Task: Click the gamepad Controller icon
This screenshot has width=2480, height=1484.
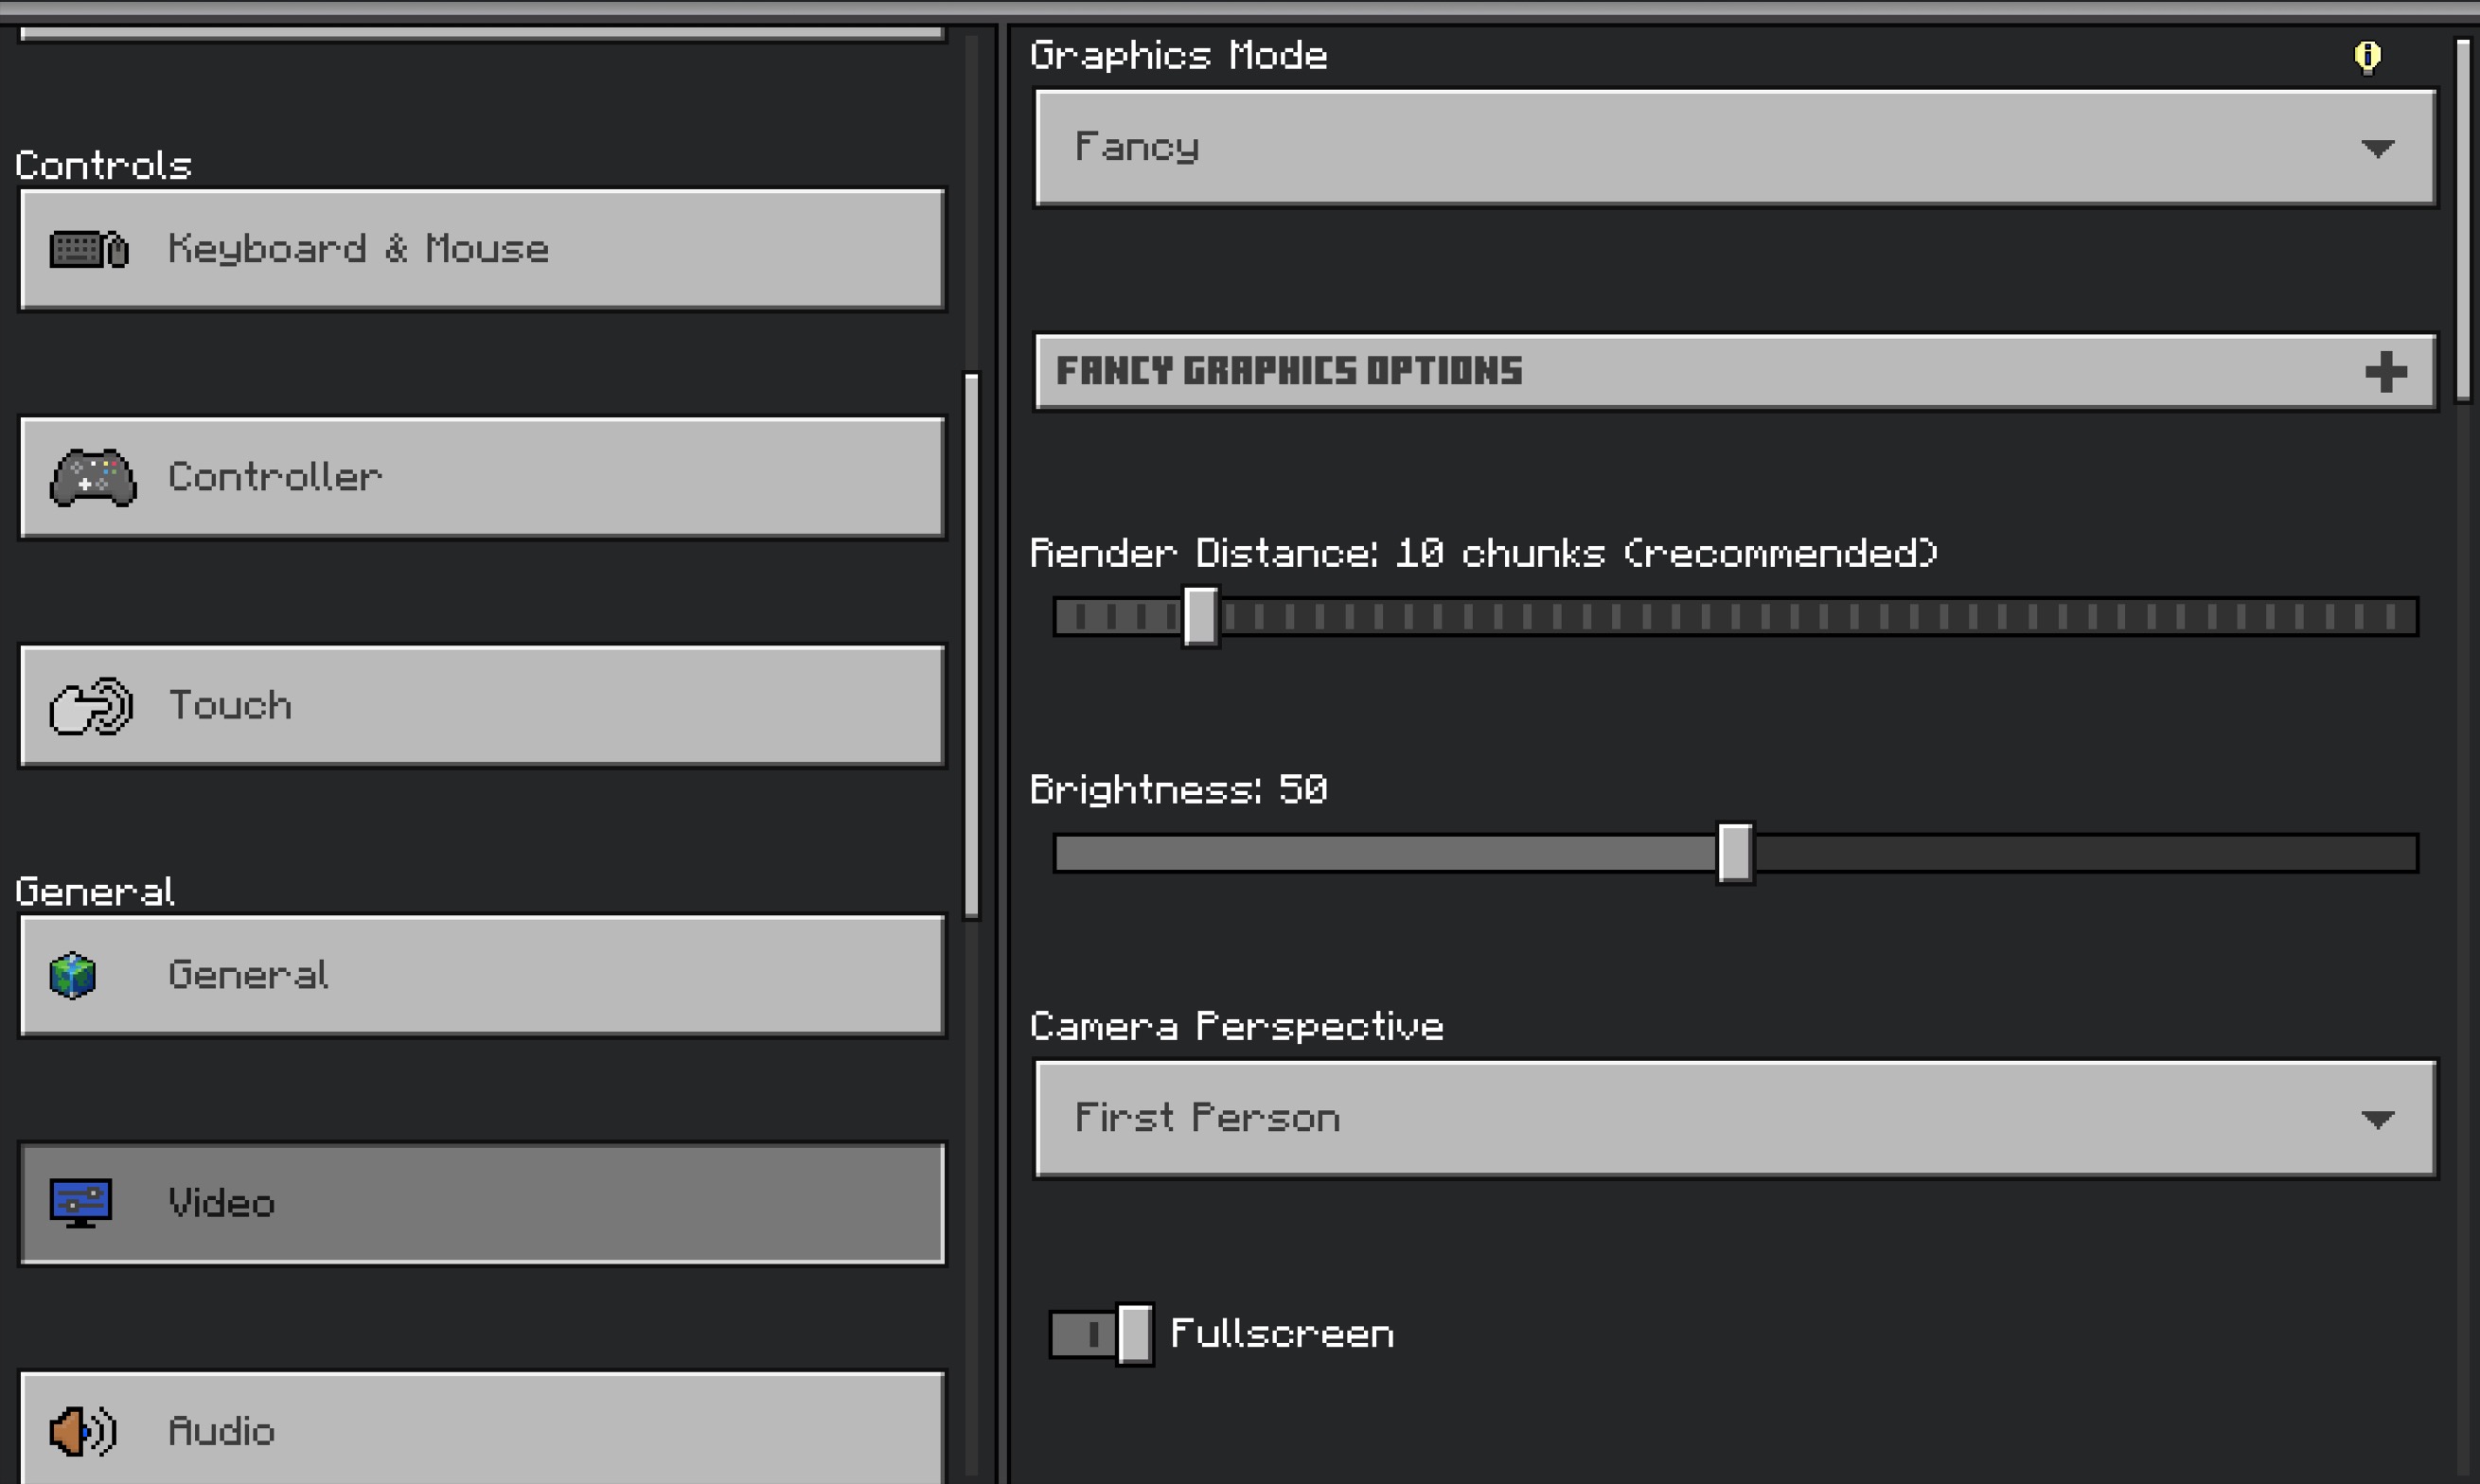Action: [x=93, y=477]
